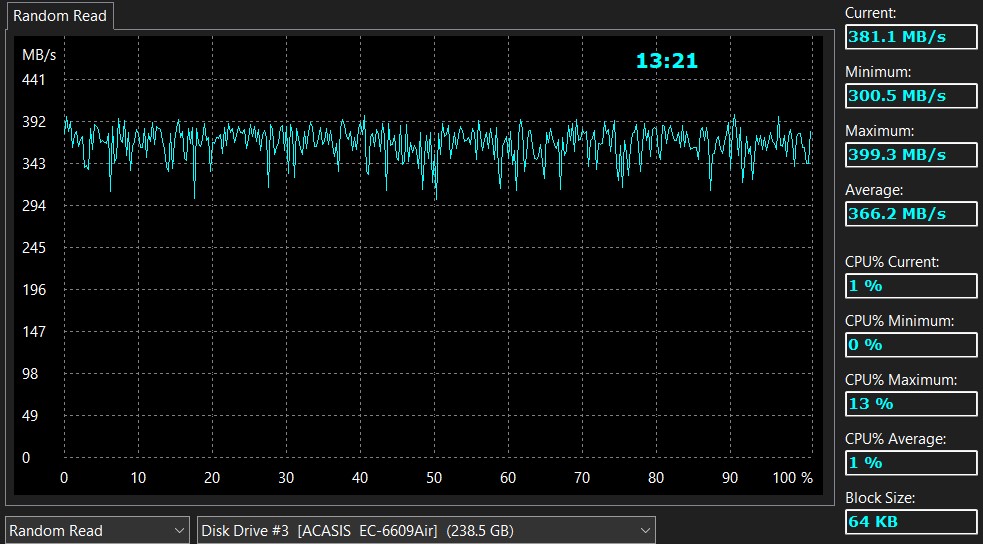Select the CPU% Minimum field showing 0 %

tap(910, 345)
